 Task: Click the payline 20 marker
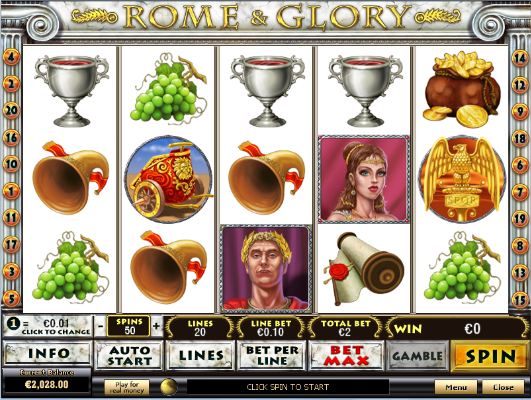pos(11,110)
